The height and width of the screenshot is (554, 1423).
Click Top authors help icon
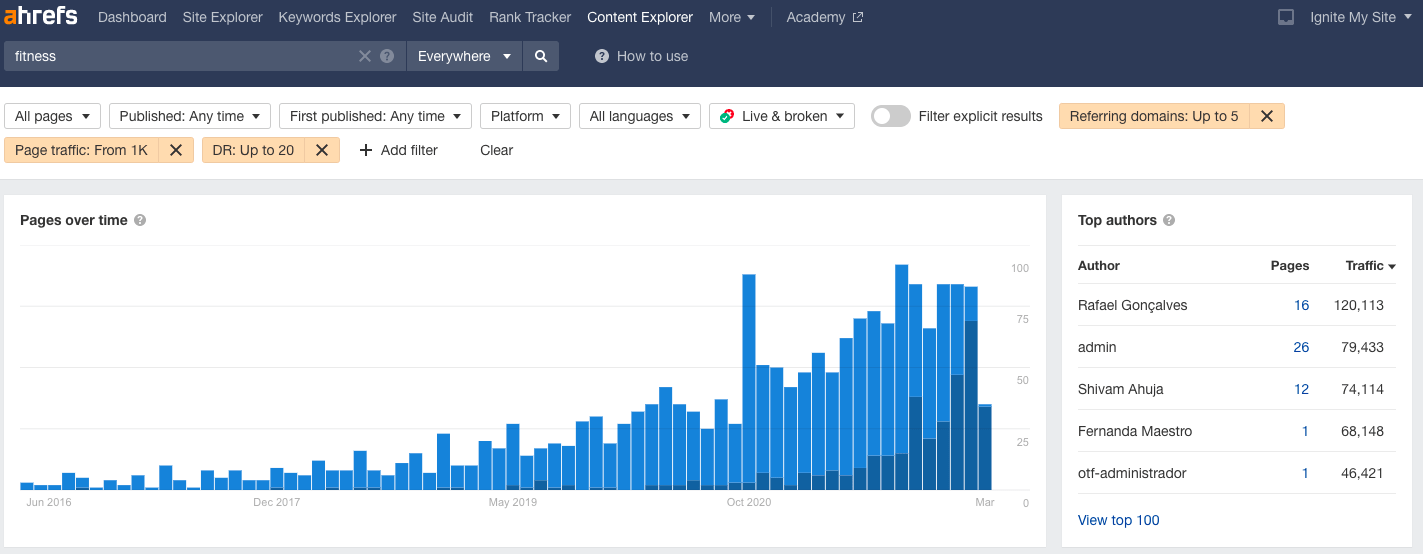click(1169, 220)
